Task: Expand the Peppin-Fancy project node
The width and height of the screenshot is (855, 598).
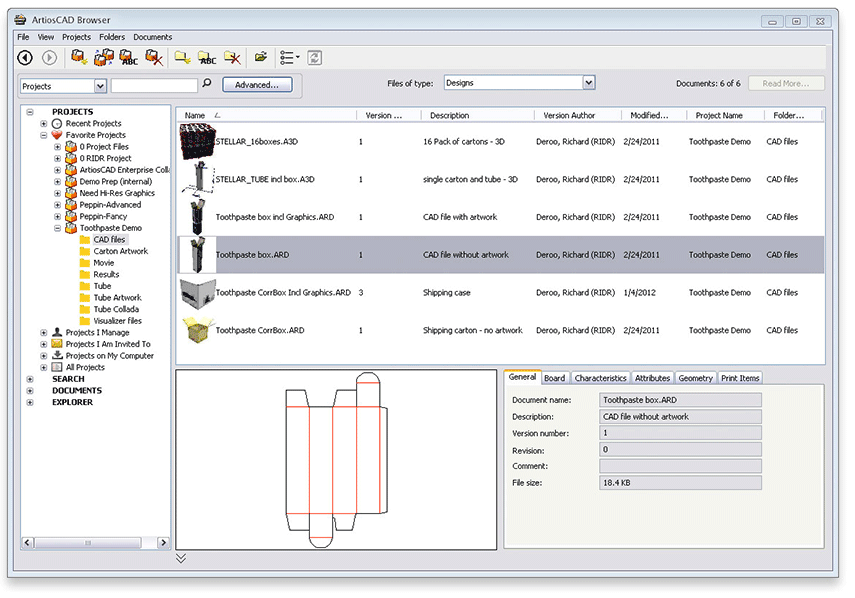Action: click(57, 216)
